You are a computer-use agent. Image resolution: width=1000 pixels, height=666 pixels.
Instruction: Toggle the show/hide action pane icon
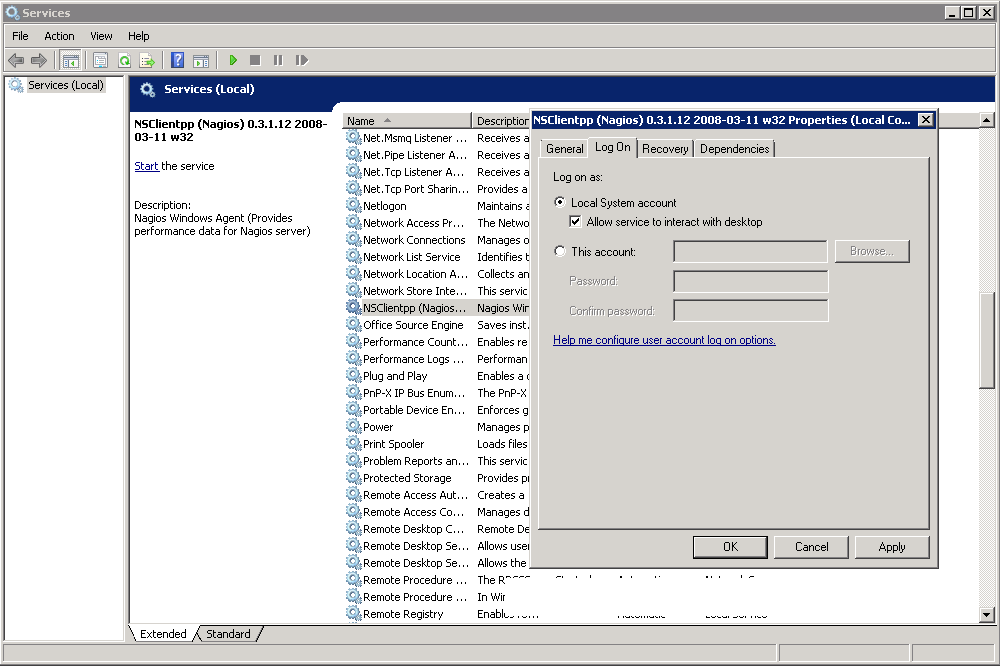201,61
